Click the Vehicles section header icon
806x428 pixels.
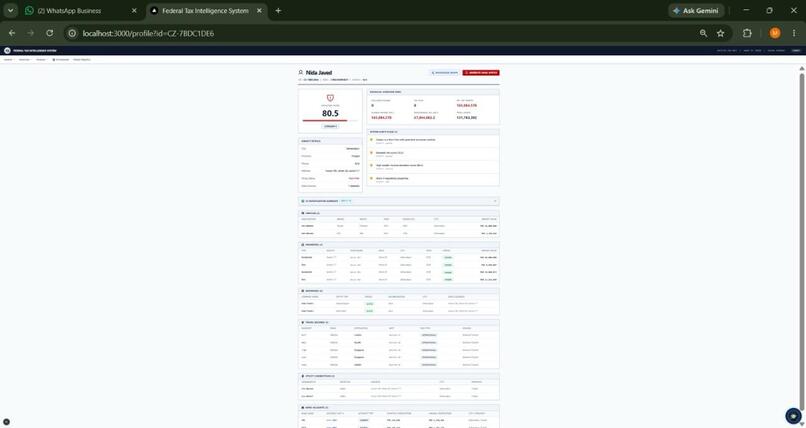(303, 213)
